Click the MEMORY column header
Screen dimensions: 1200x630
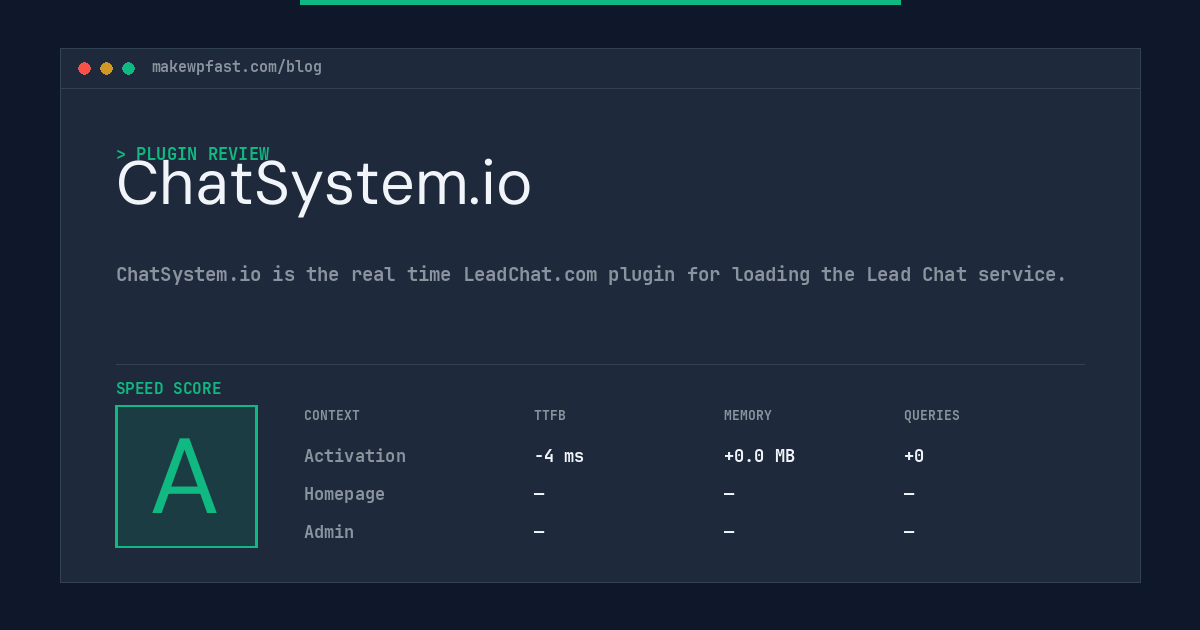coord(748,416)
